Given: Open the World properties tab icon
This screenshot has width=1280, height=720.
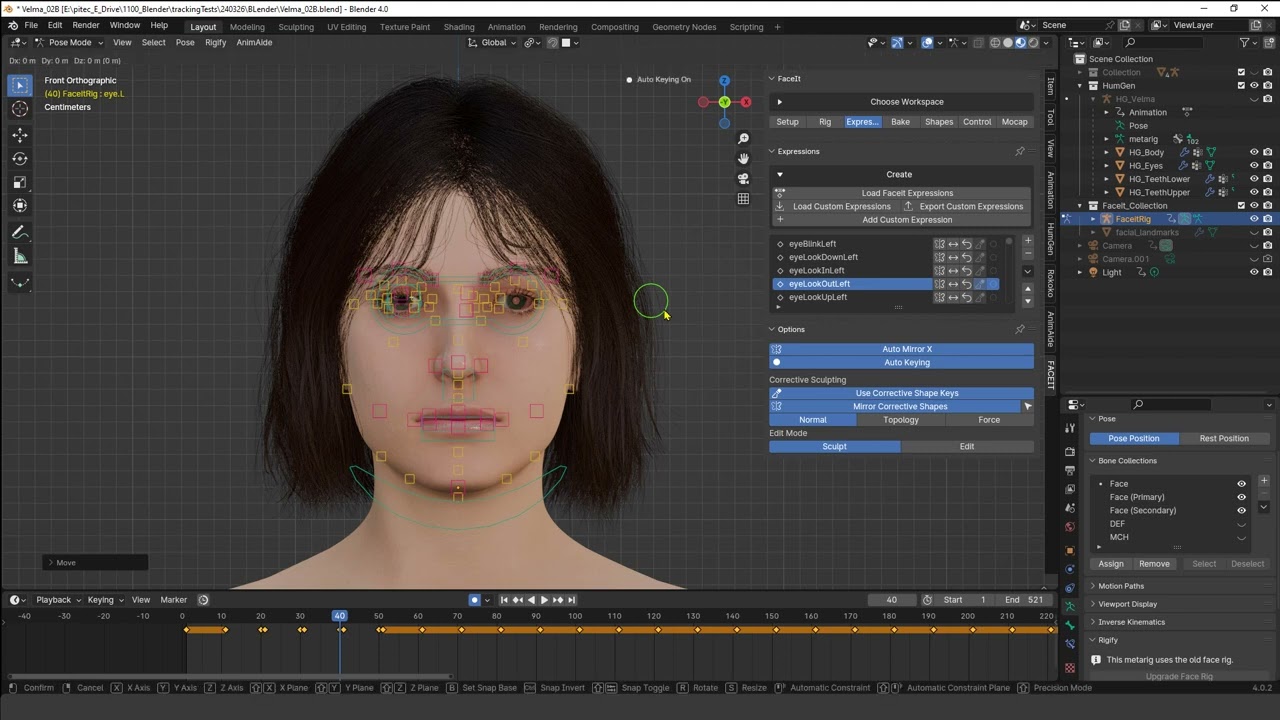Looking at the screenshot, I should tap(1070, 527).
